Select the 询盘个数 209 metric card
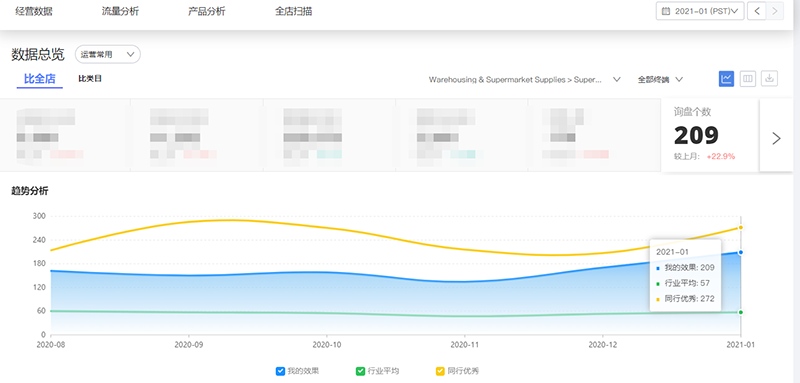 tap(710, 135)
